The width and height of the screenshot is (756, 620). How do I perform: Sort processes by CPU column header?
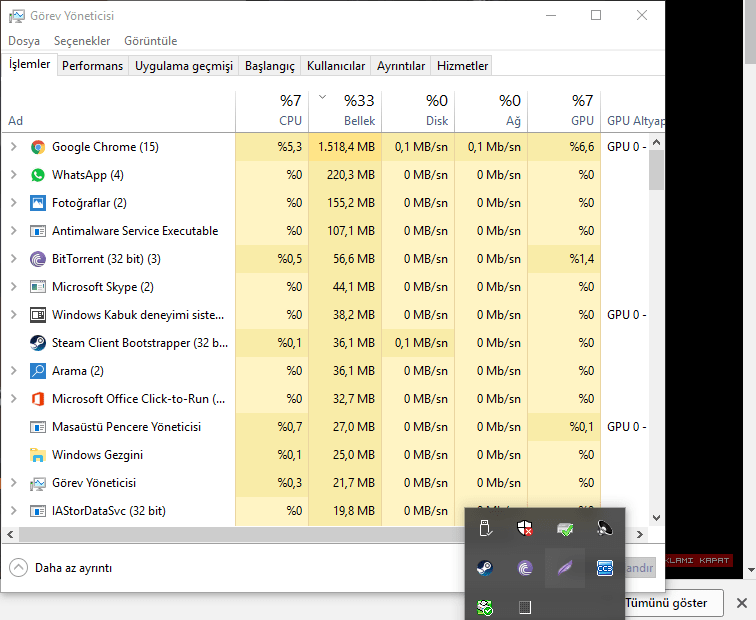tap(272, 111)
